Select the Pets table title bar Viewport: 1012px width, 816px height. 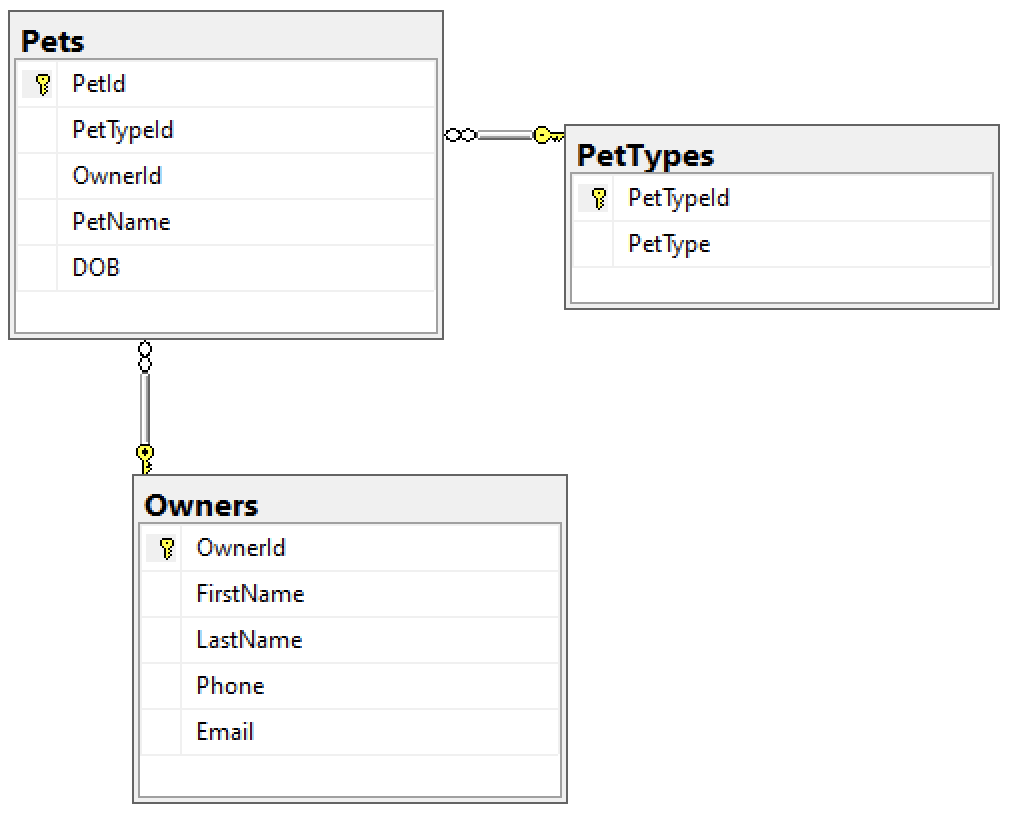click(x=225, y=40)
